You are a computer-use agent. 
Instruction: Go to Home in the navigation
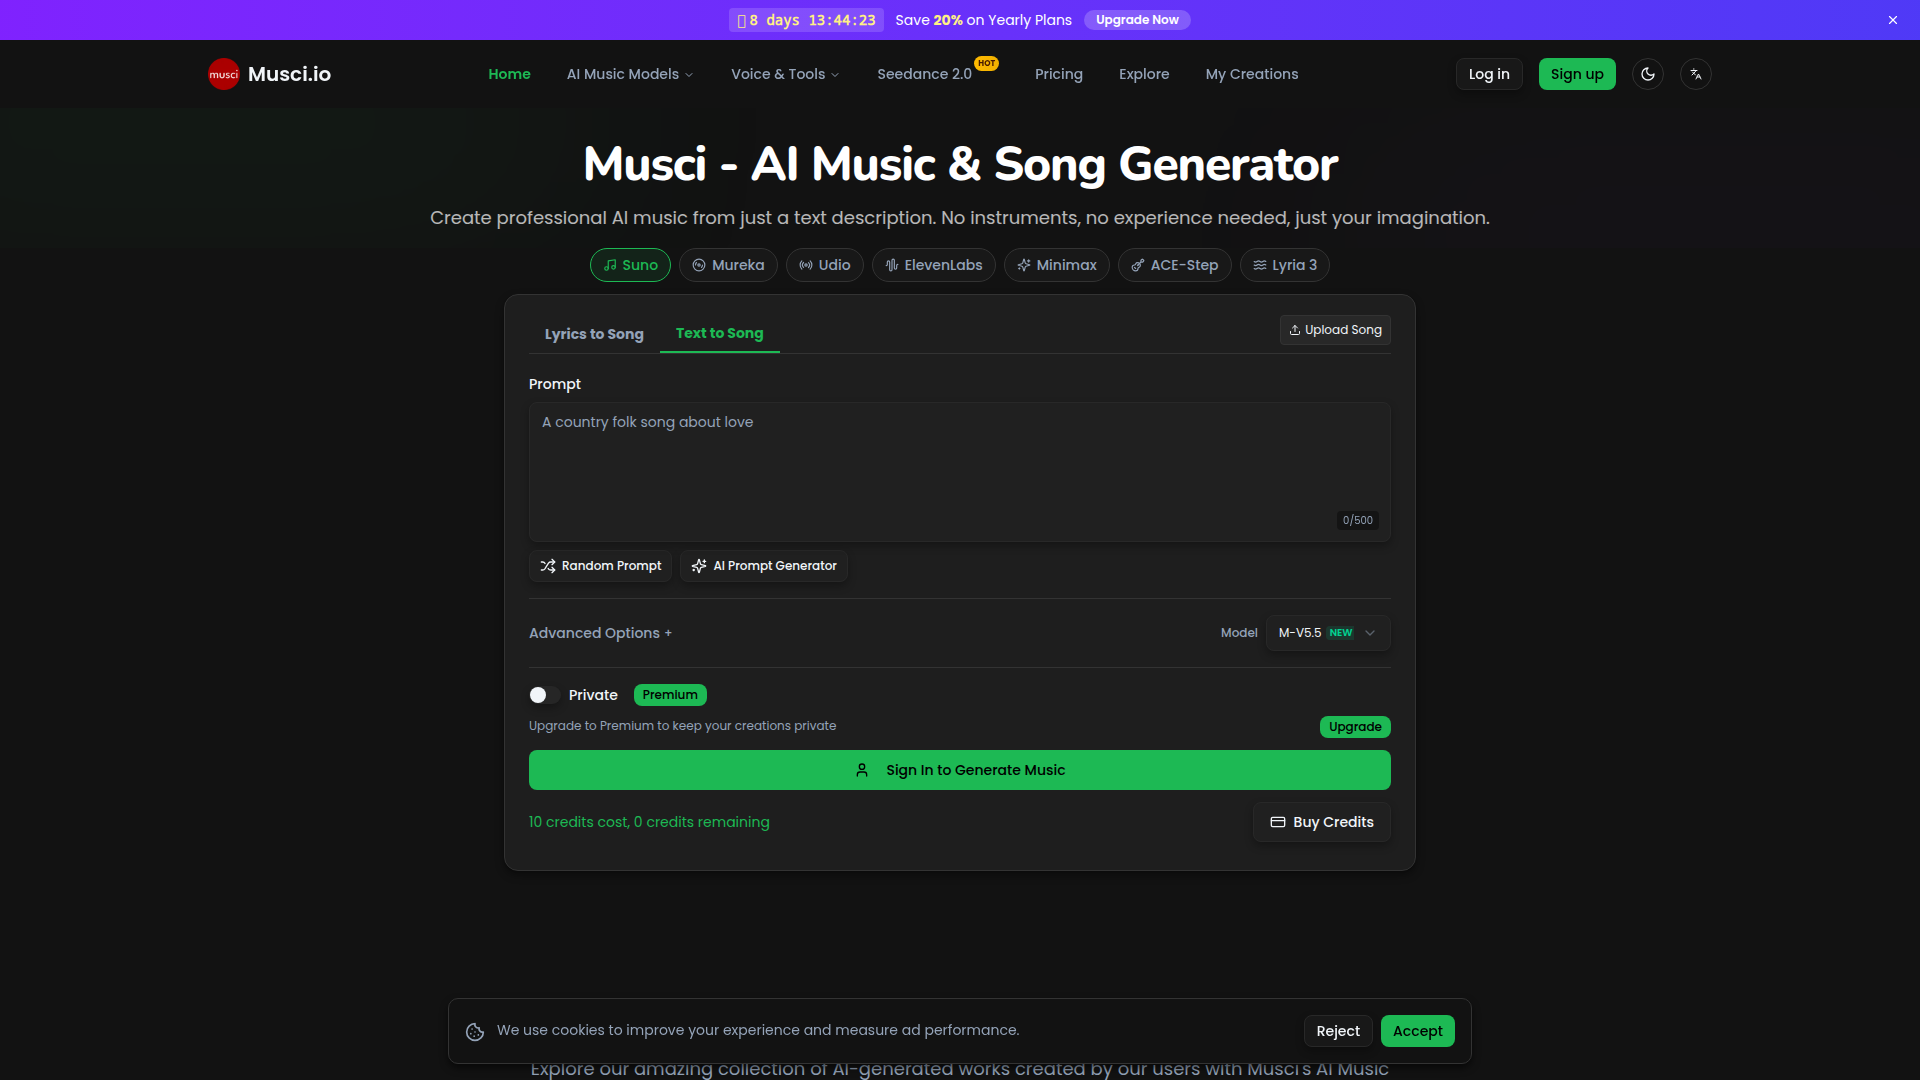click(x=509, y=74)
